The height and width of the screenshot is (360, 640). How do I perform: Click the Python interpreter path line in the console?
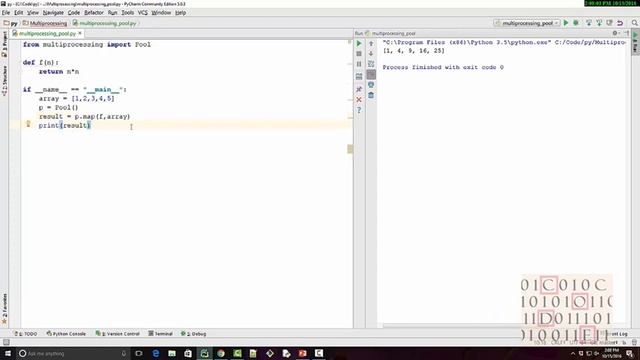(504, 42)
